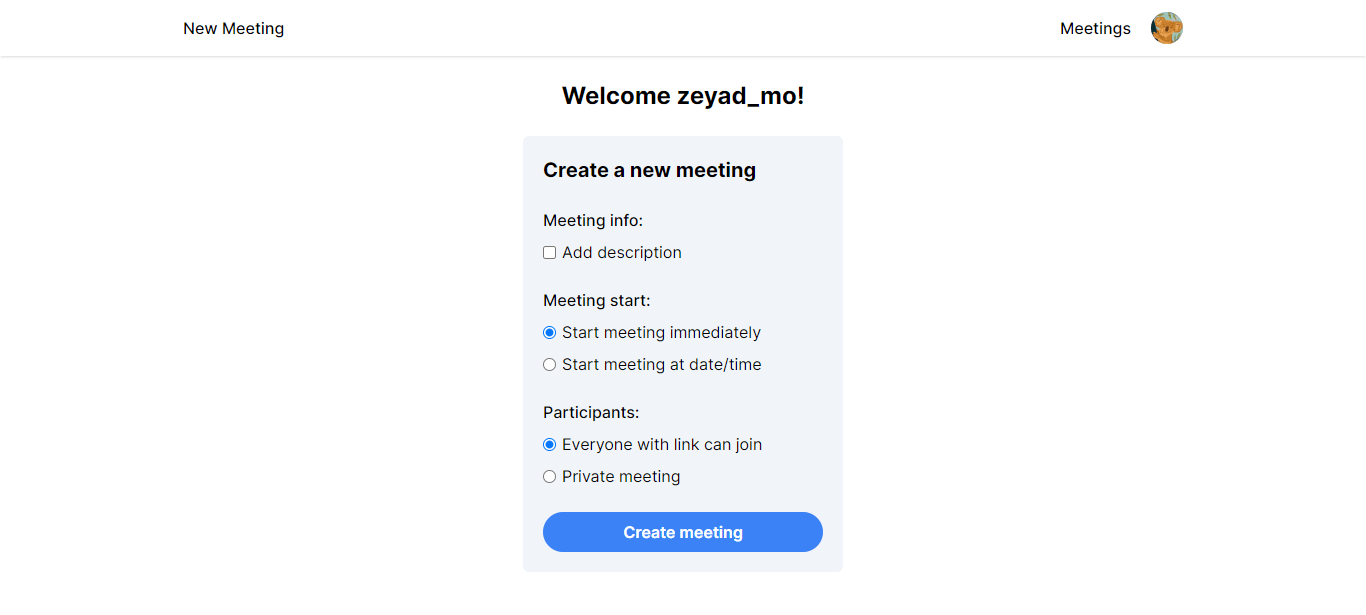Click the "Add description" label text
The height and width of the screenshot is (615, 1366).
click(x=622, y=253)
